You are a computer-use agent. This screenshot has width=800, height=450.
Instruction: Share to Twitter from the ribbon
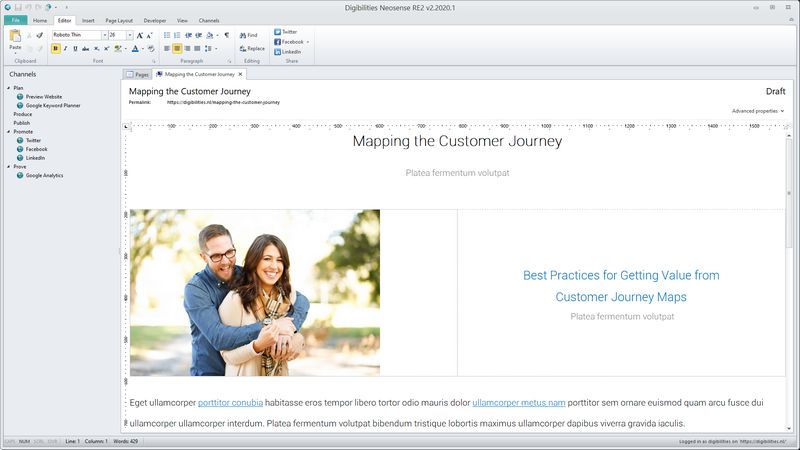tap(285, 32)
